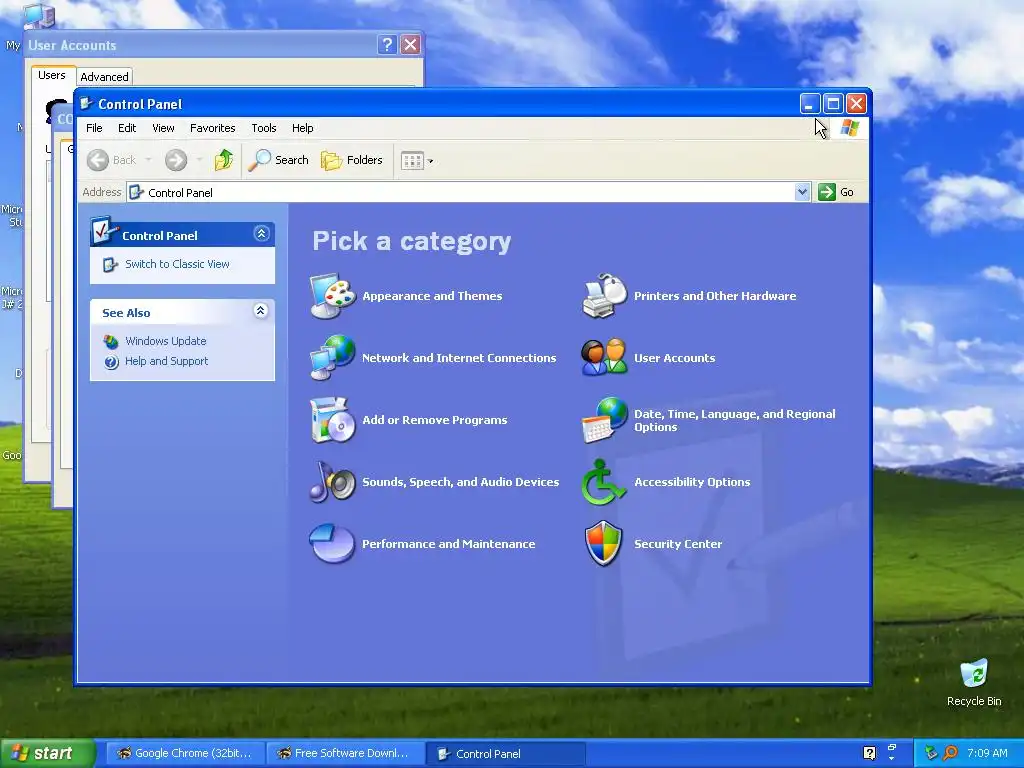Click the Windows Update globe icon
Viewport: 1024px width, 768px height.
111,342
